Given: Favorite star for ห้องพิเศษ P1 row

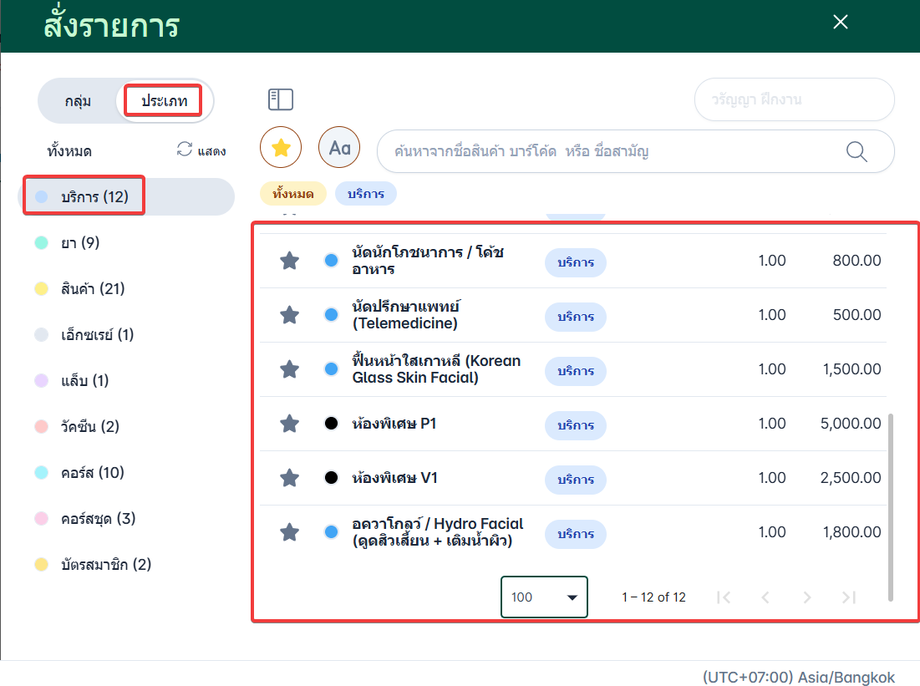Looking at the screenshot, I should (289, 424).
